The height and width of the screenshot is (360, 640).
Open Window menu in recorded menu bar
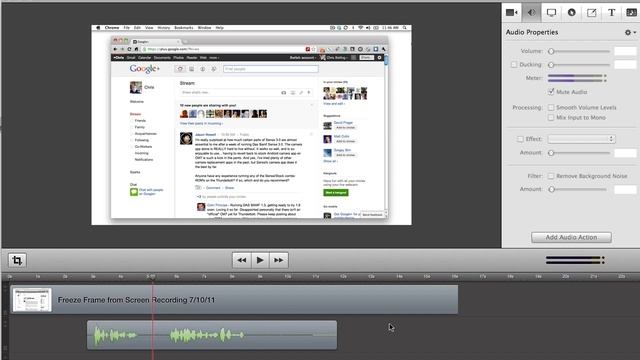(x=204, y=28)
